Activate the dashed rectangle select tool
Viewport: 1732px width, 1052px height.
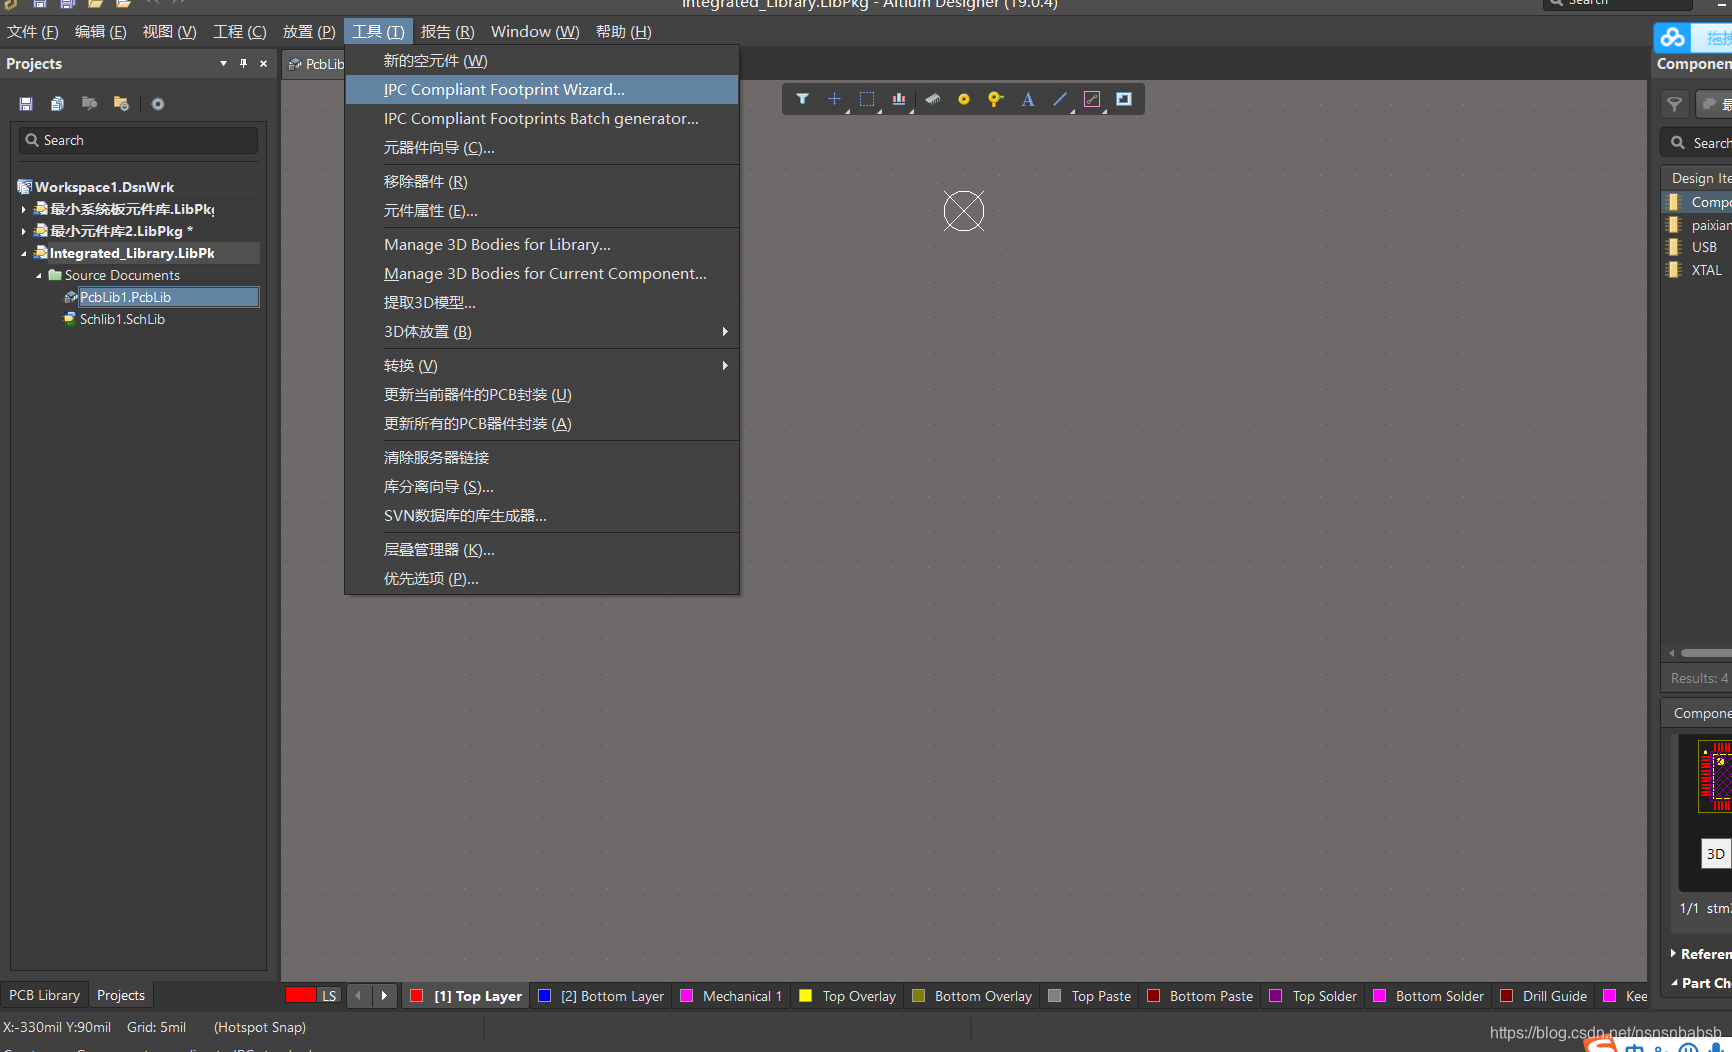[x=867, y=99]
